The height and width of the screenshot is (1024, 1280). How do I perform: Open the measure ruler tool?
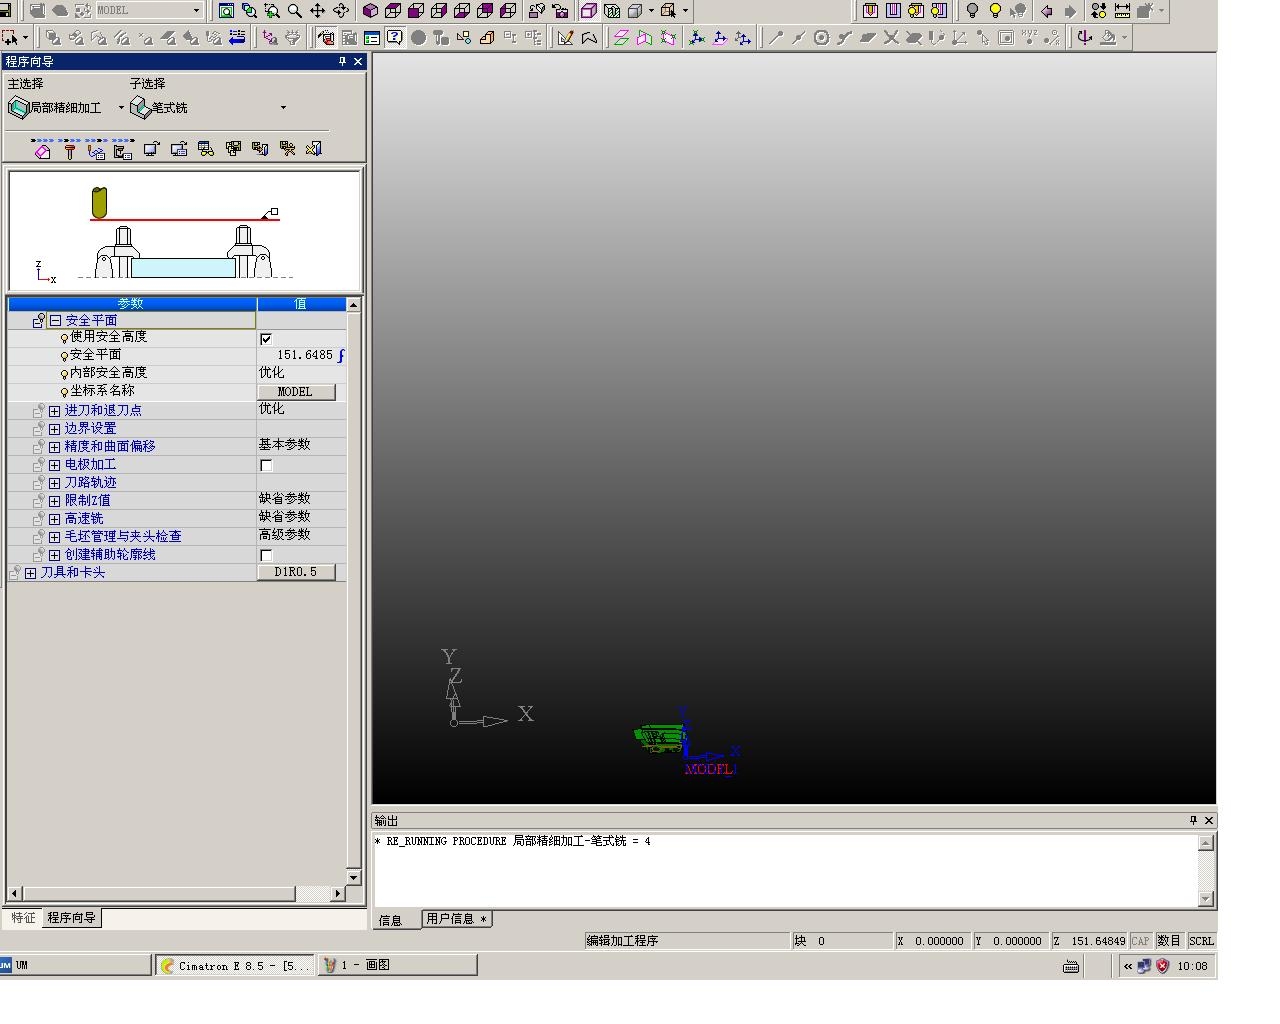1123,11
